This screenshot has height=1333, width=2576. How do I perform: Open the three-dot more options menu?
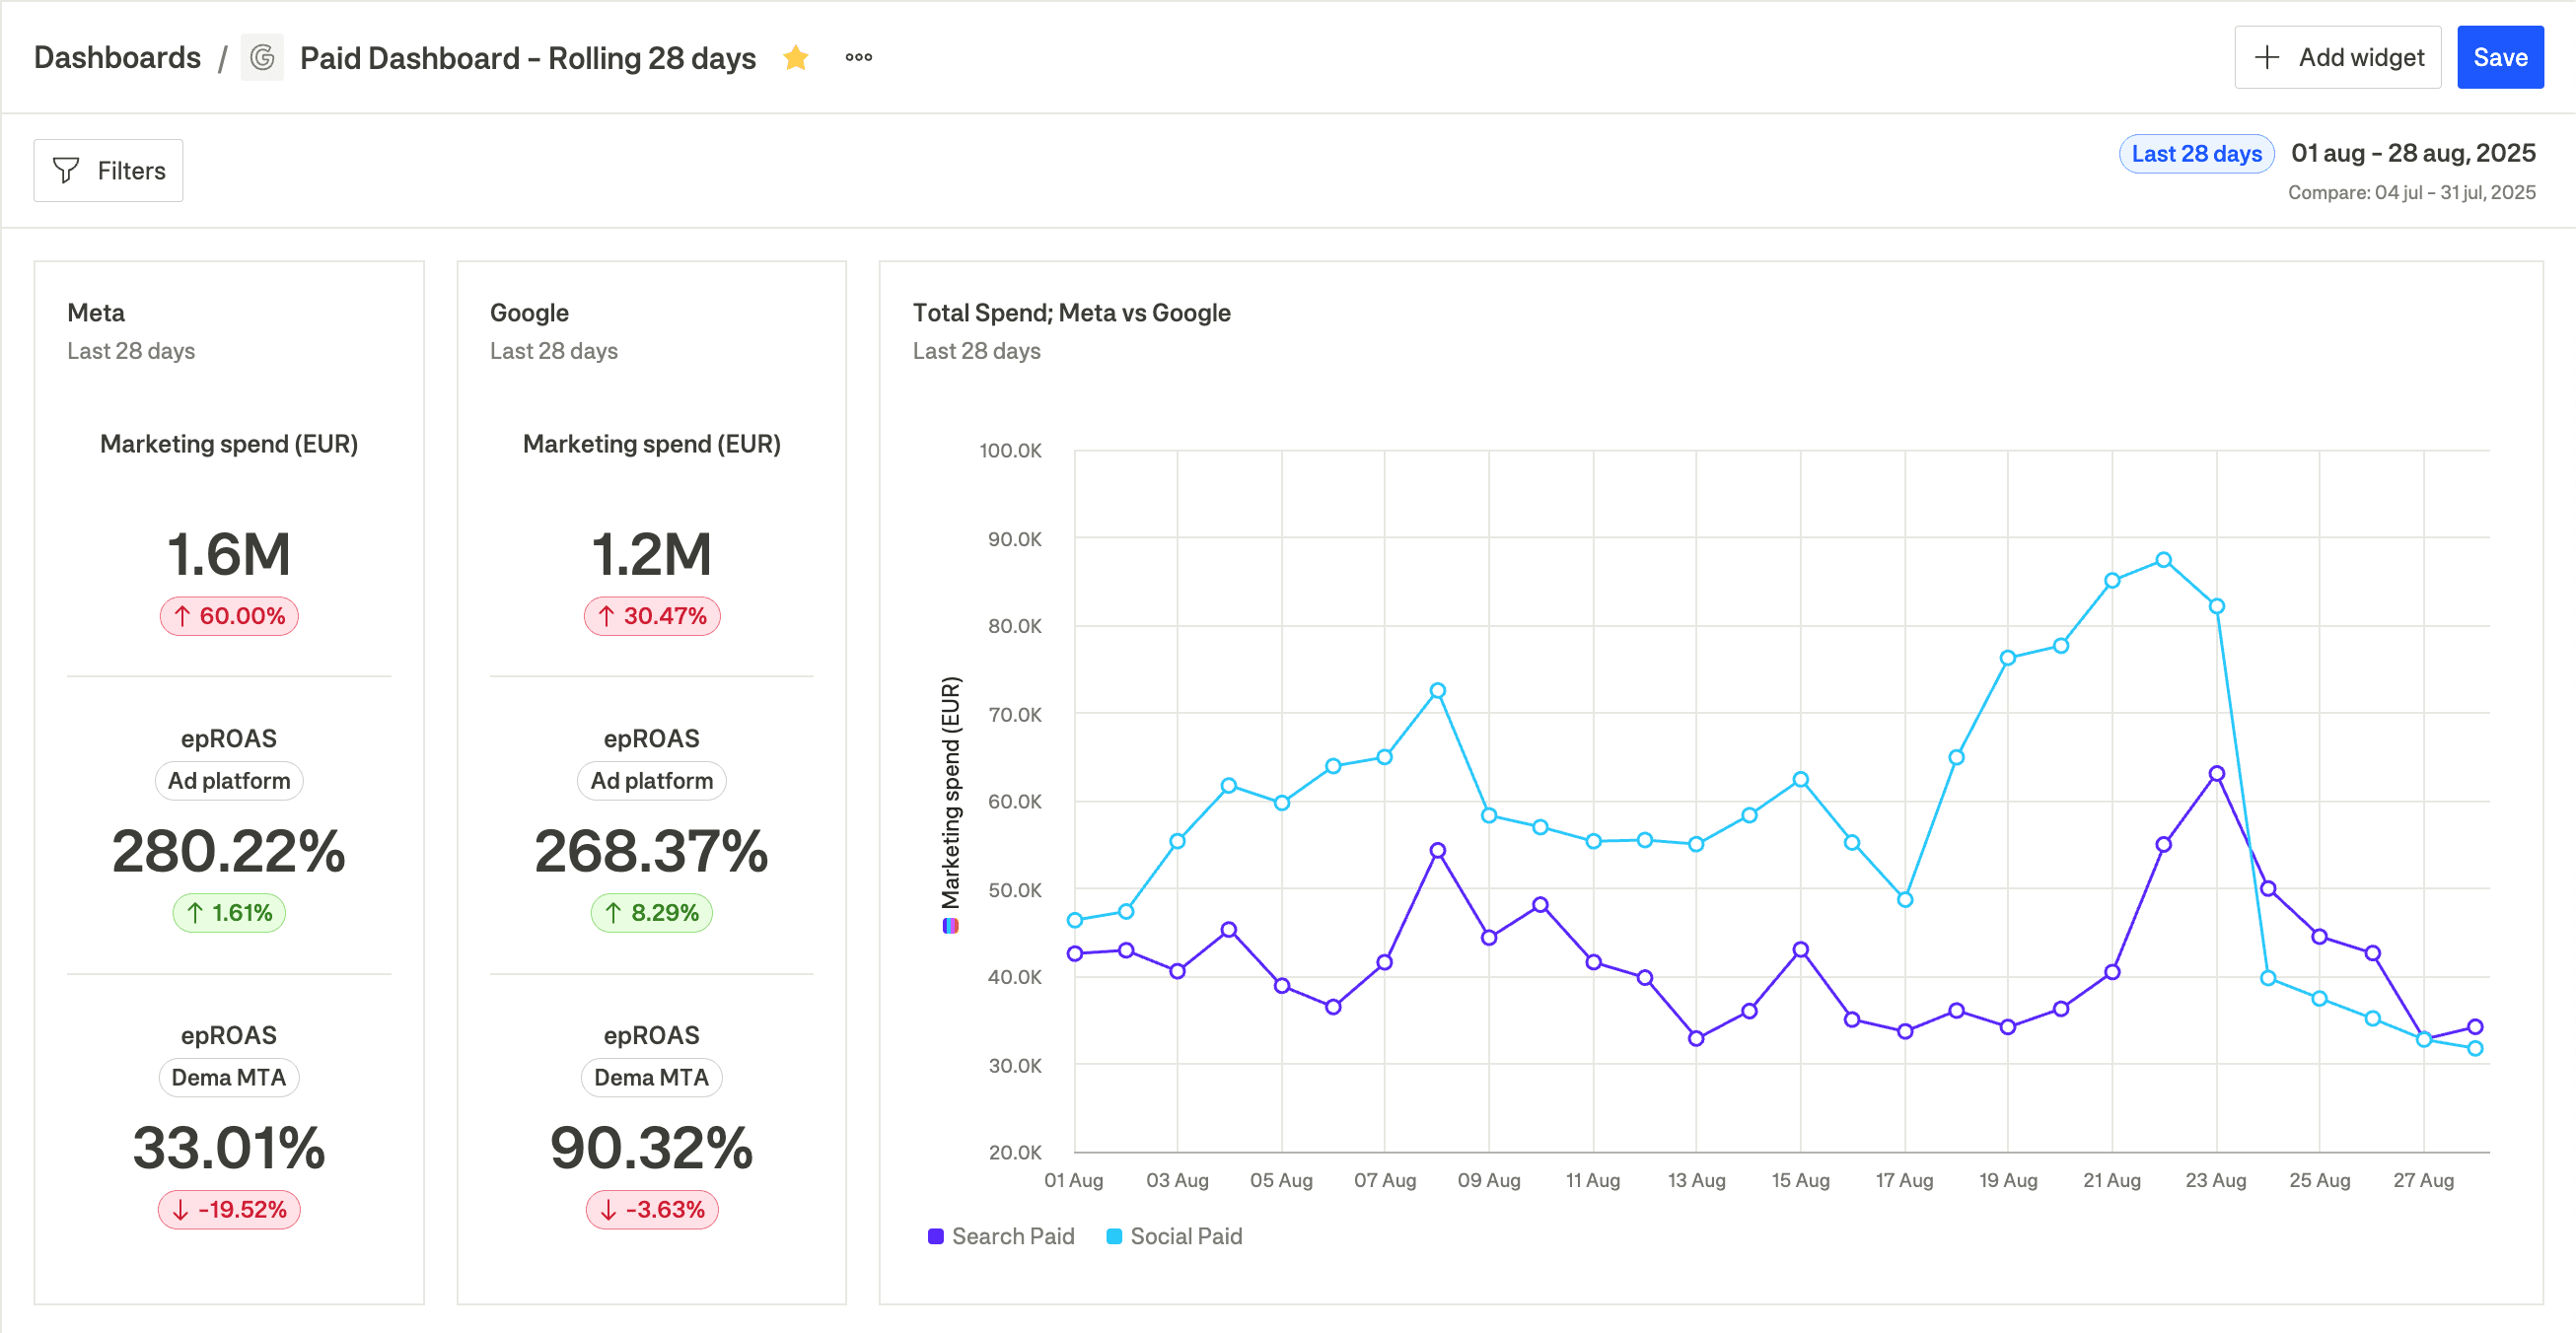(858, 58)
